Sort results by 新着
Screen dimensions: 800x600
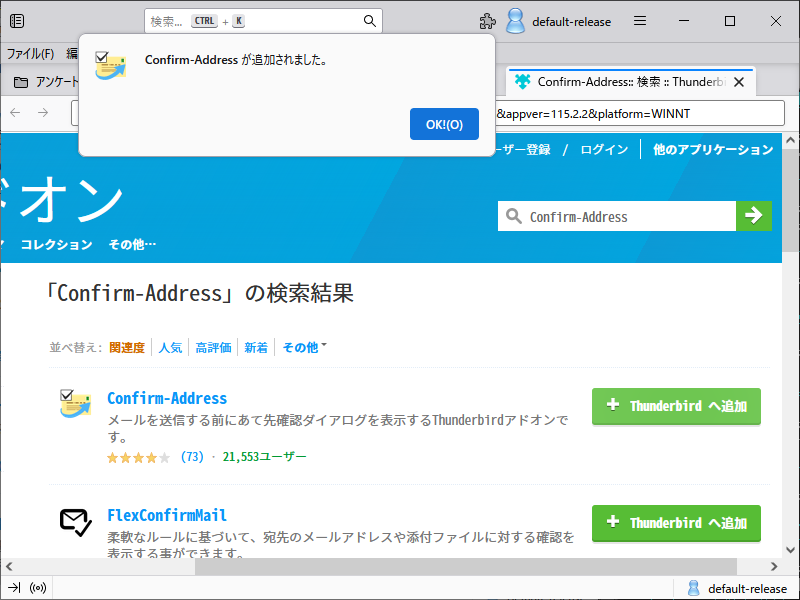point(256,347)
